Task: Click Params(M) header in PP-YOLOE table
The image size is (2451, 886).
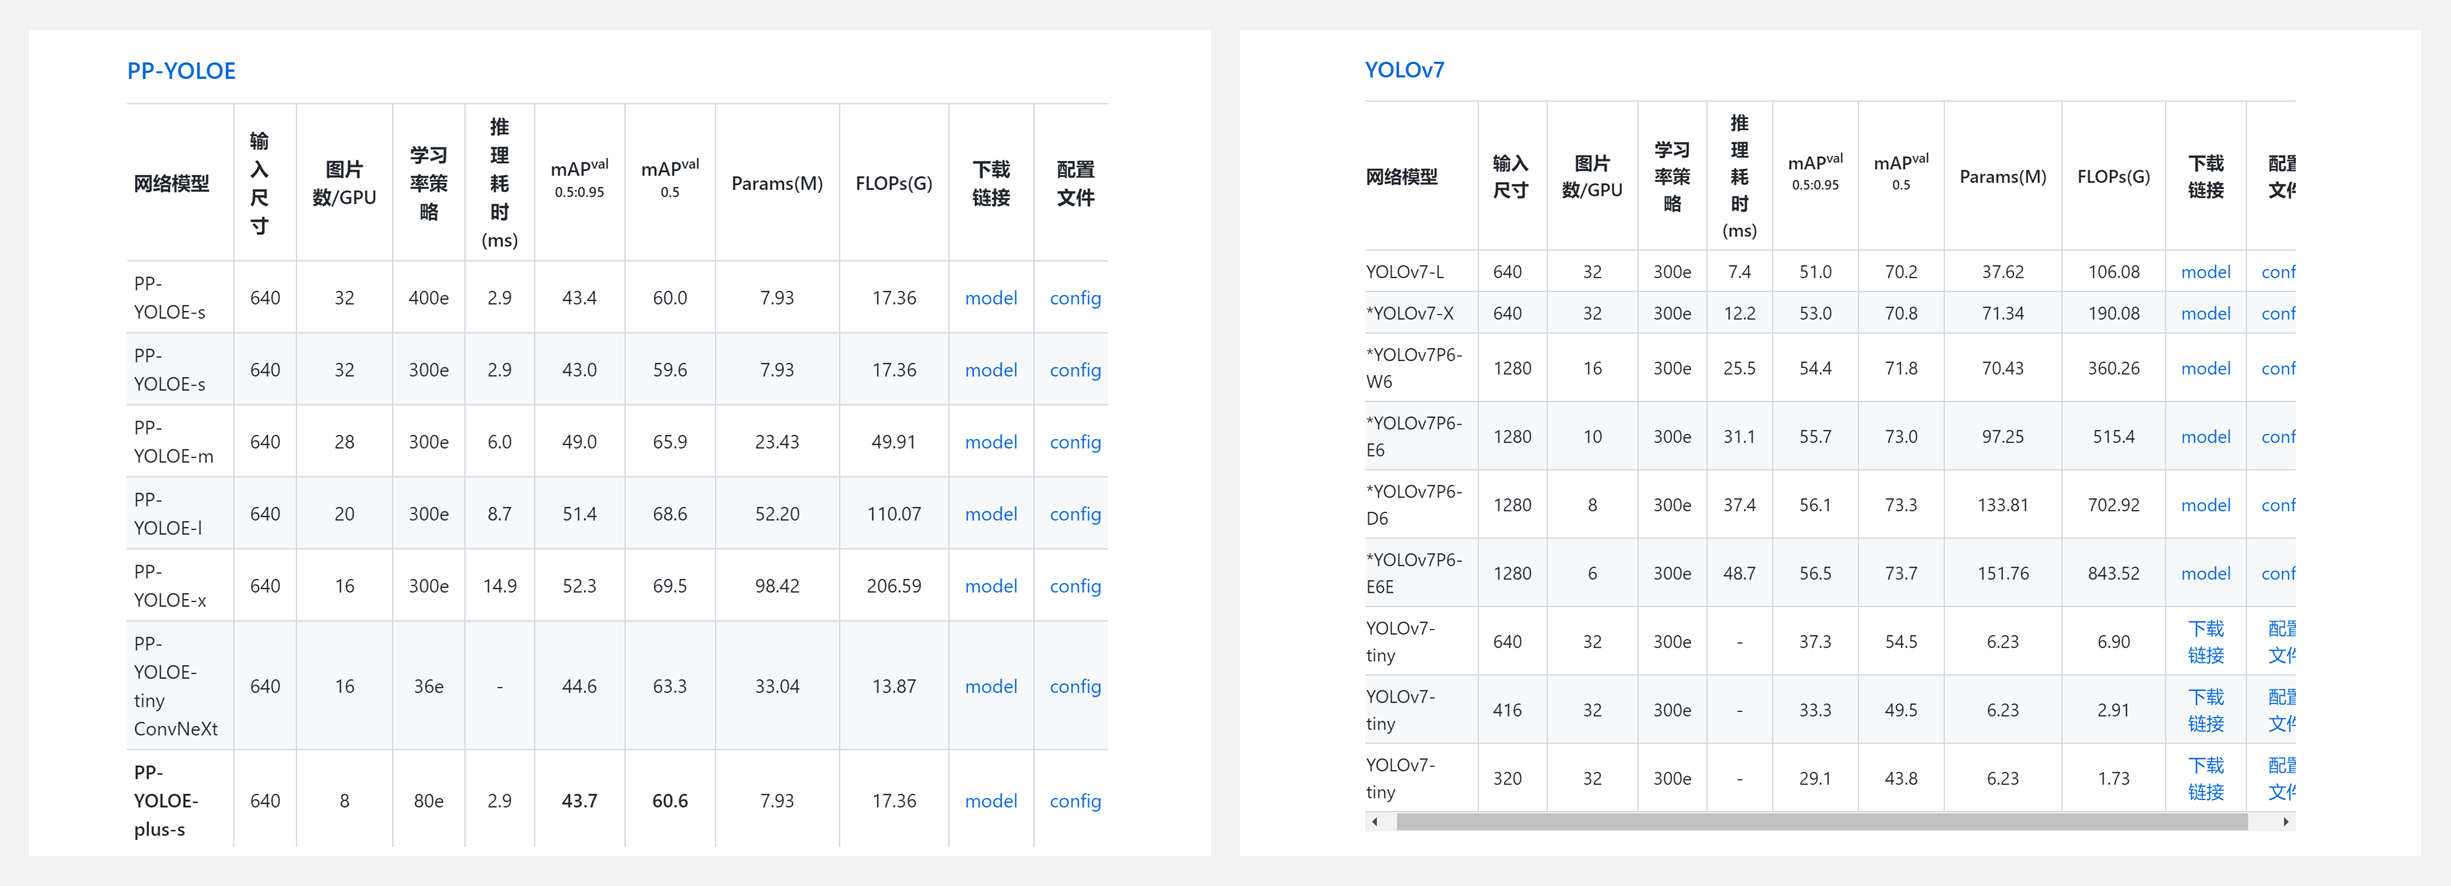Action: pyautogui.click(x=777, y=184)
